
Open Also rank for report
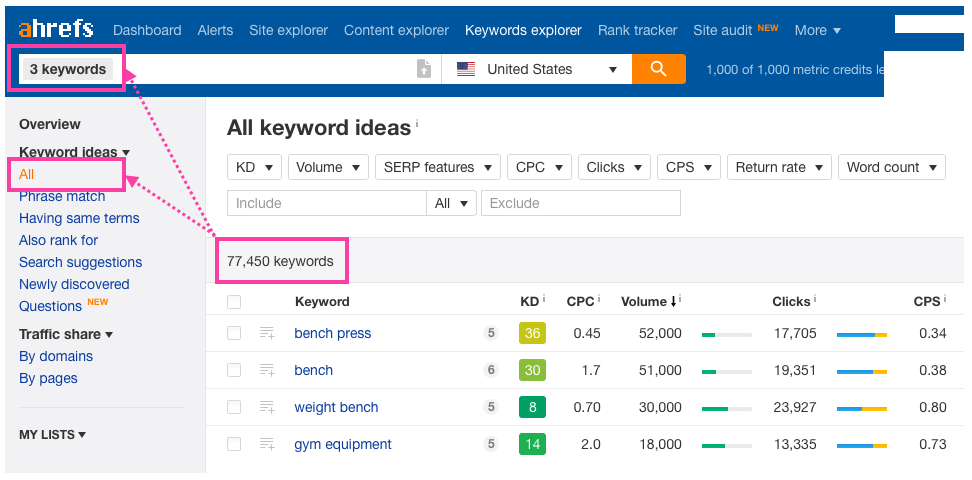coord(58,240)
